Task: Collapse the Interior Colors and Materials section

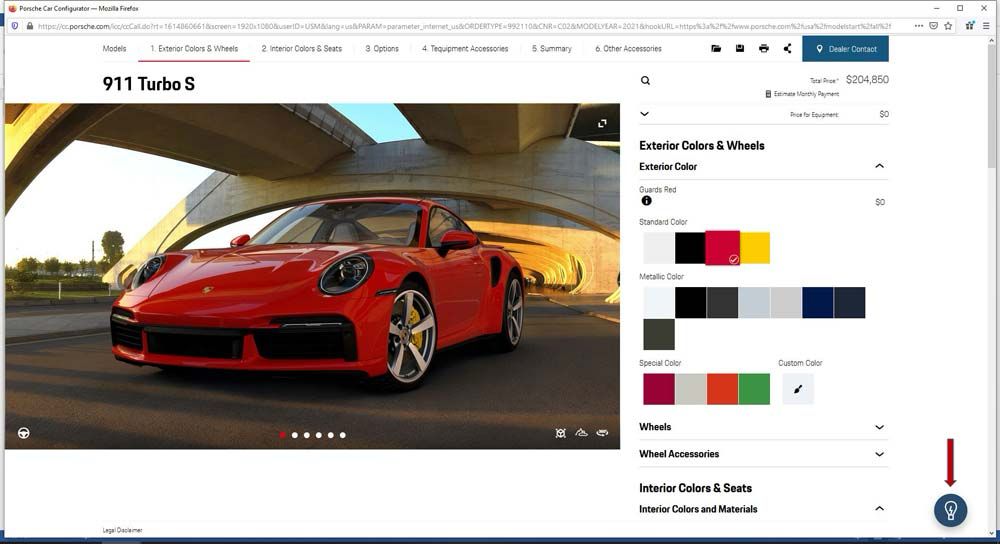Action: coord(879,508)
